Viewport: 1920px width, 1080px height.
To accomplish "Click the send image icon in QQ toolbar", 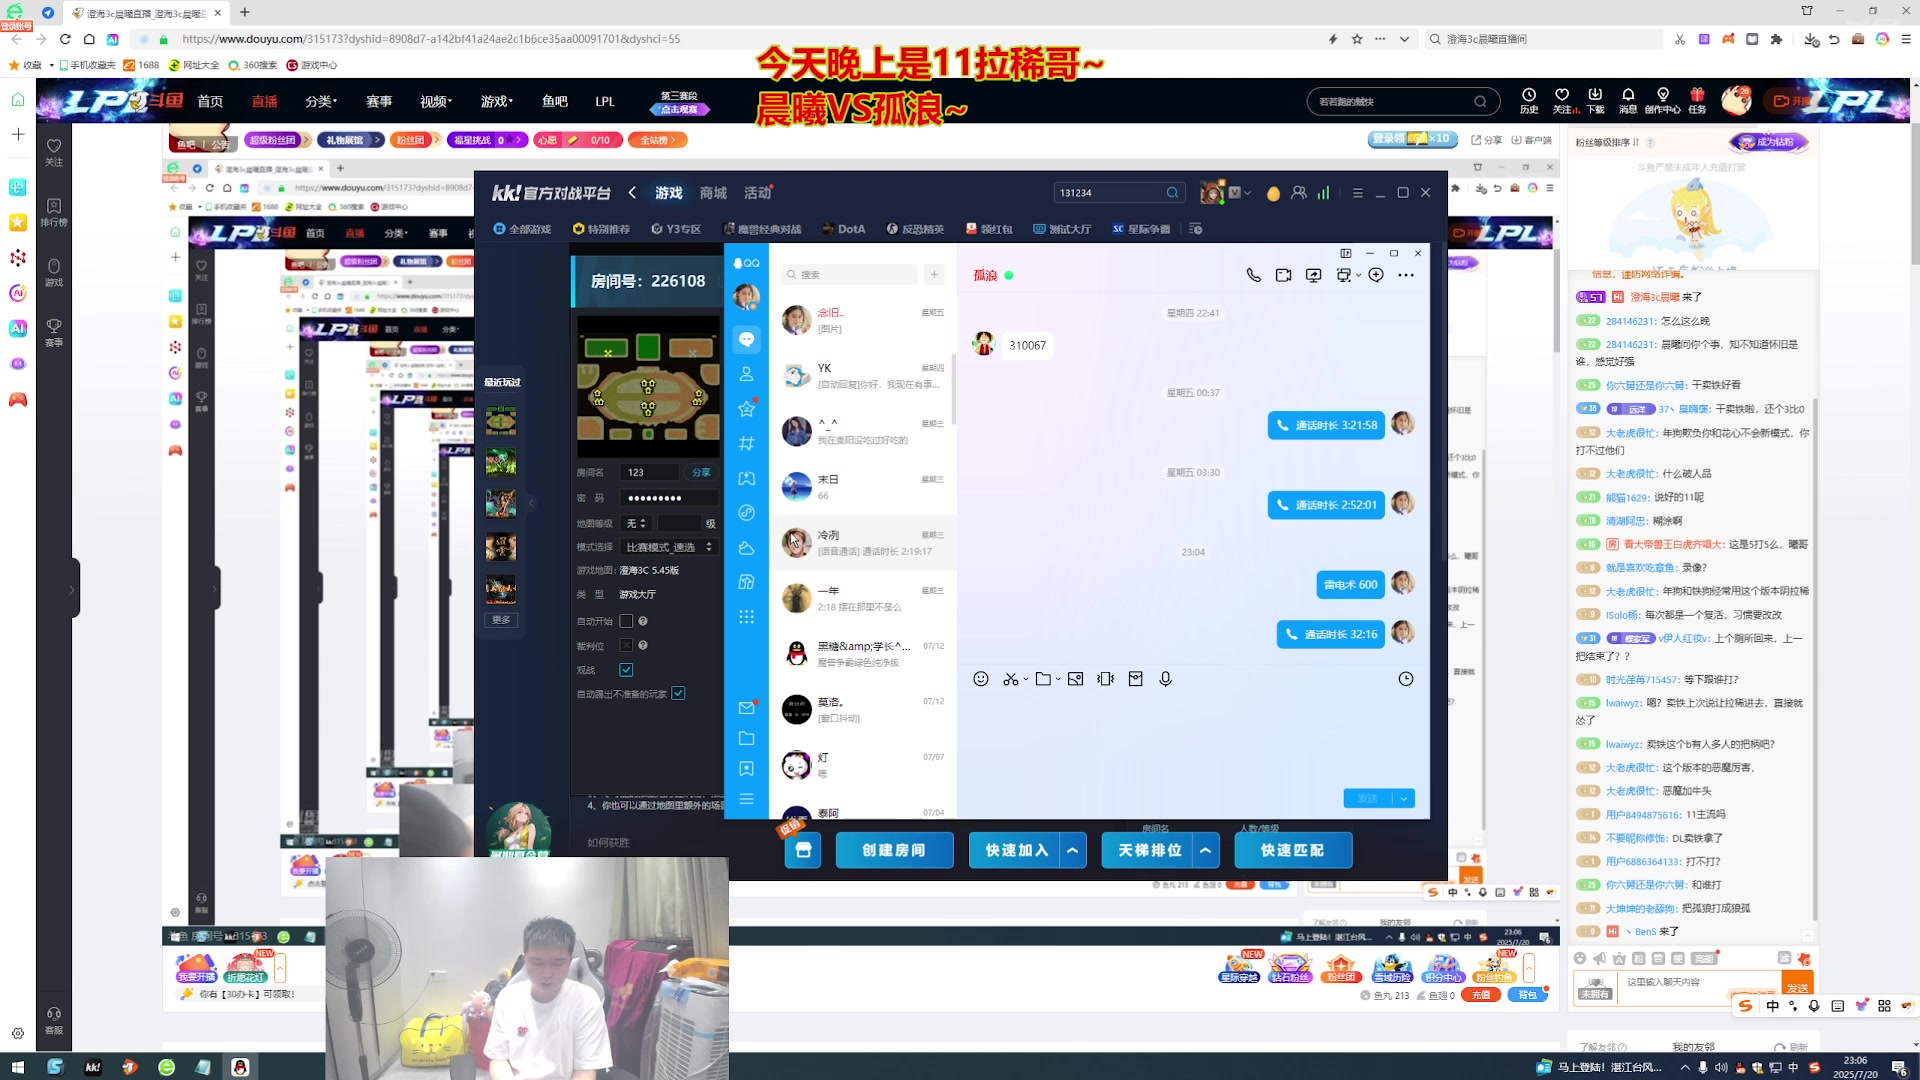I will [x=1075, y=679].
